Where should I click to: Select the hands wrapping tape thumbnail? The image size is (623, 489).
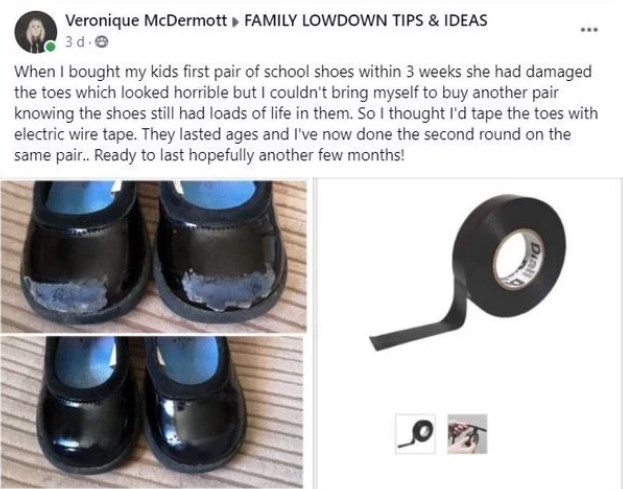coord(467,434)
